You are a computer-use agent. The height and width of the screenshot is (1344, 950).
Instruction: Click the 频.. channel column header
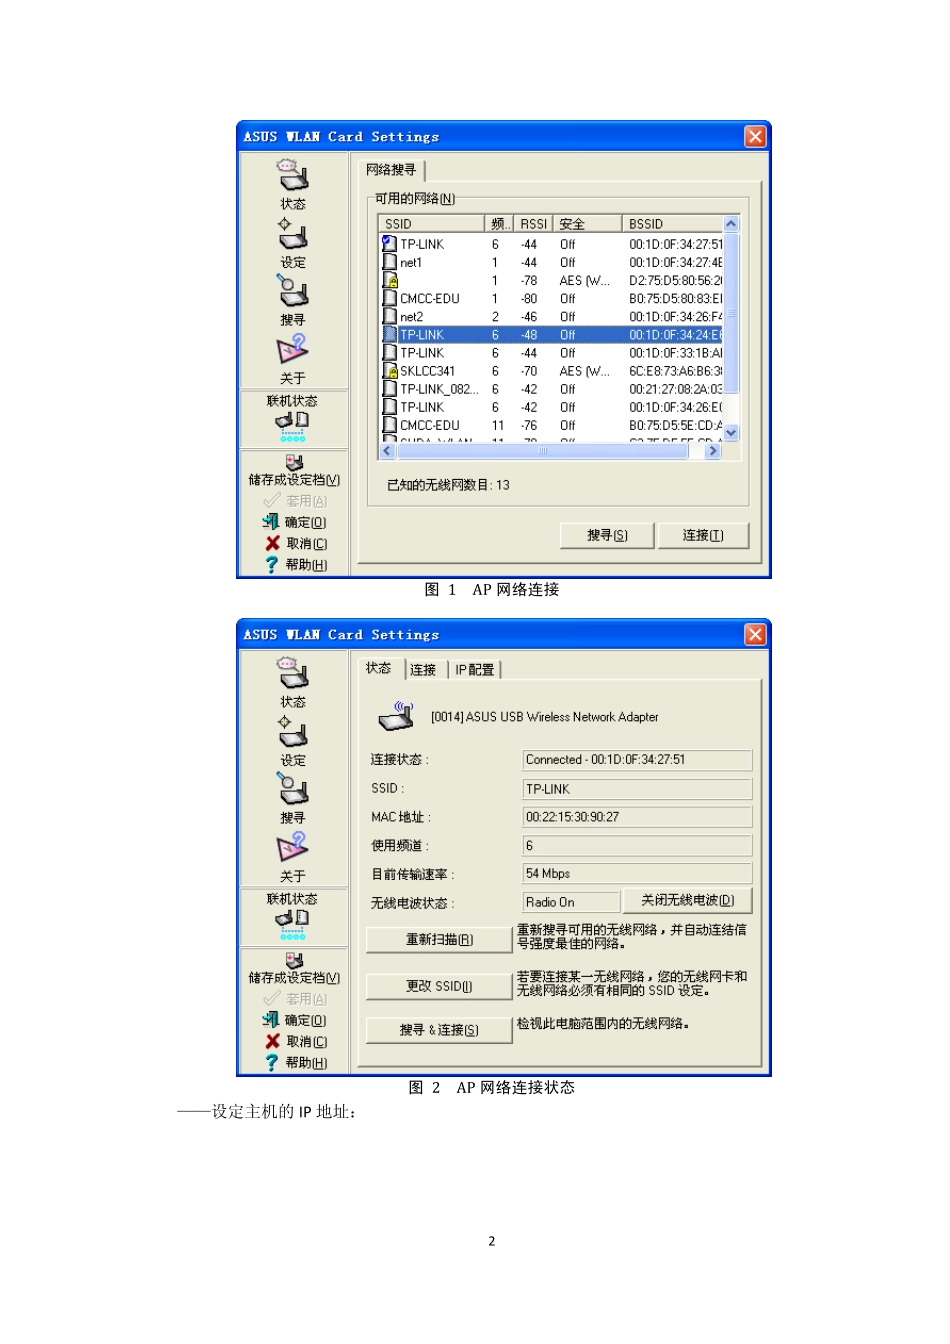click(500, 224)
